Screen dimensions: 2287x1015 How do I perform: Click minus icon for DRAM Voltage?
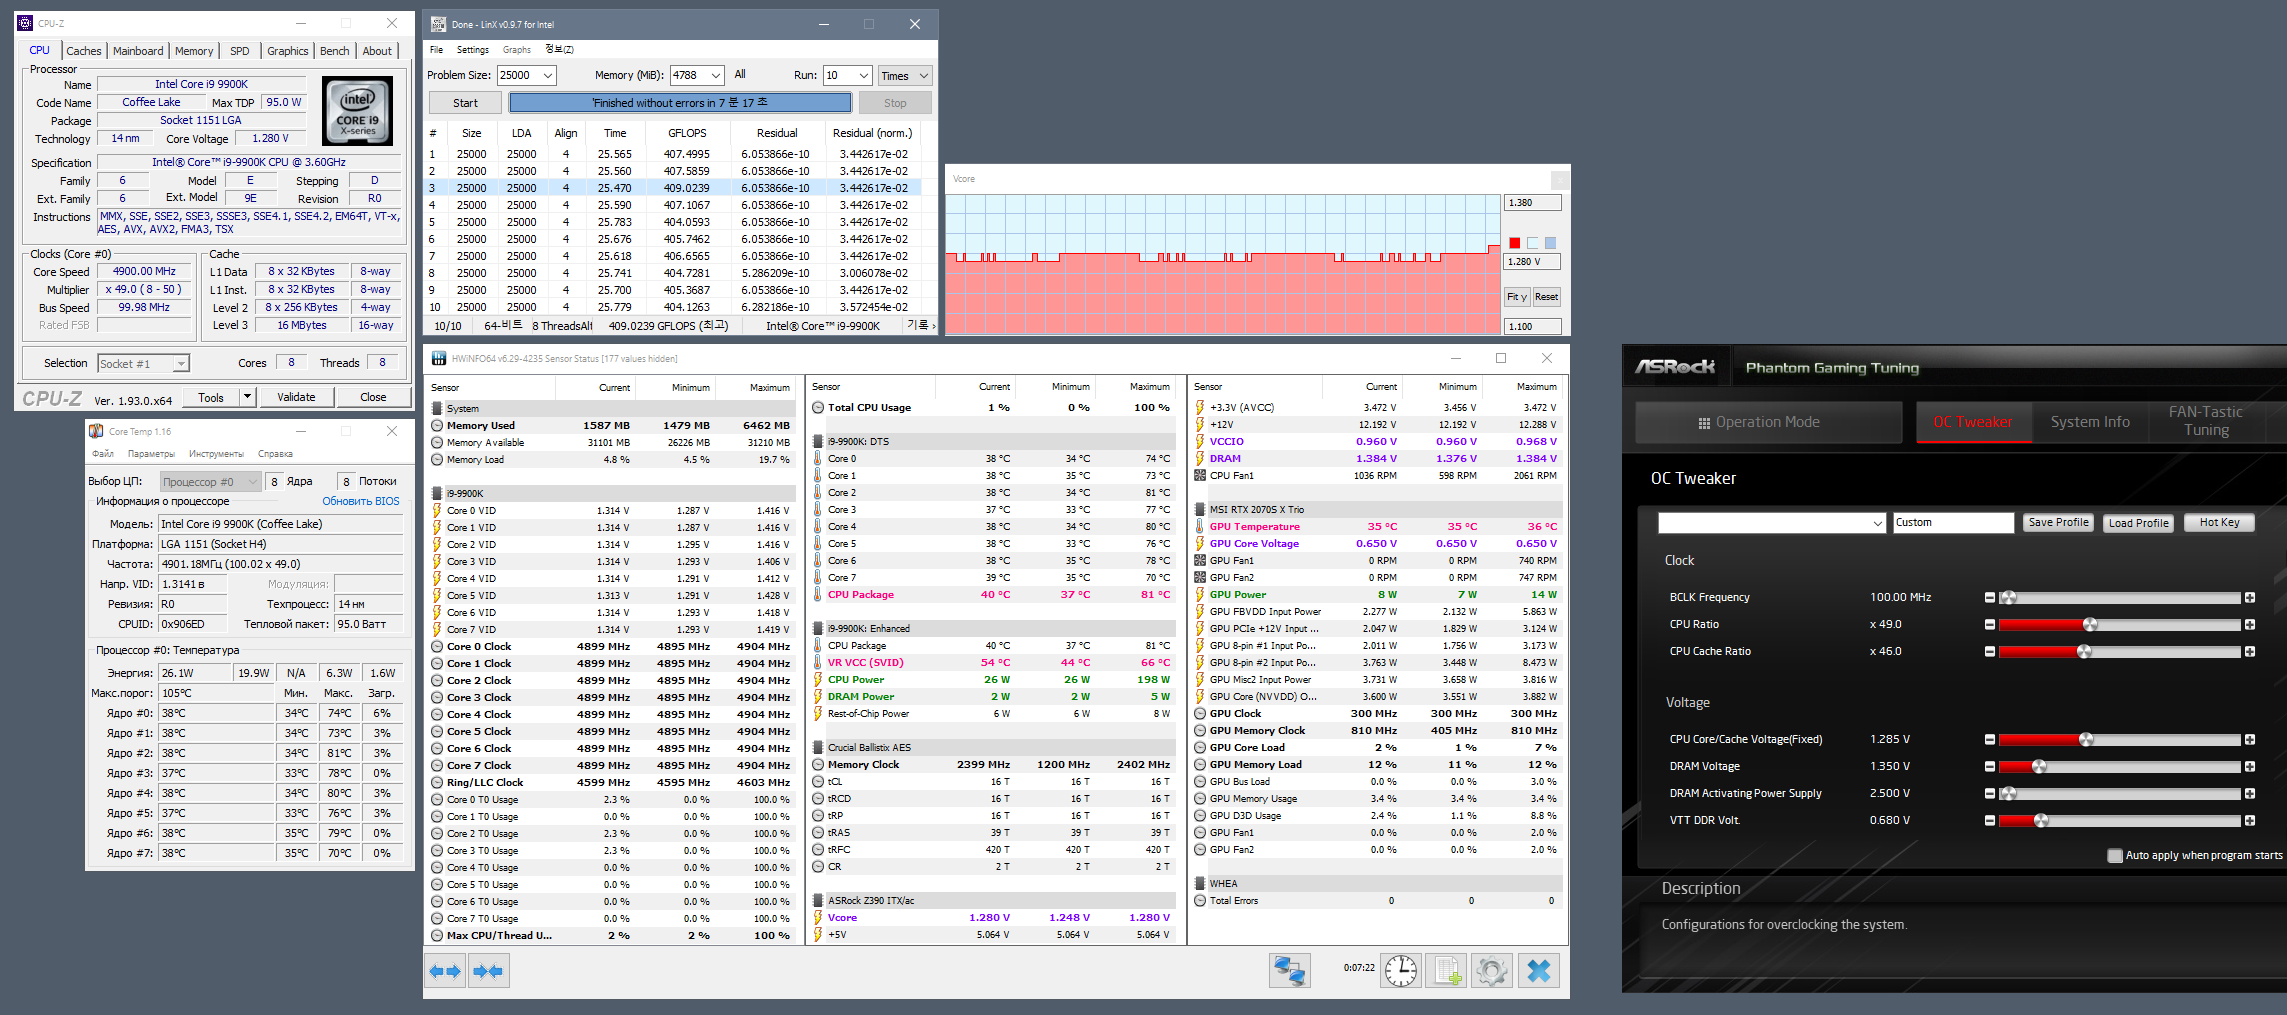pyautogui.click(x=1990, y=767)
